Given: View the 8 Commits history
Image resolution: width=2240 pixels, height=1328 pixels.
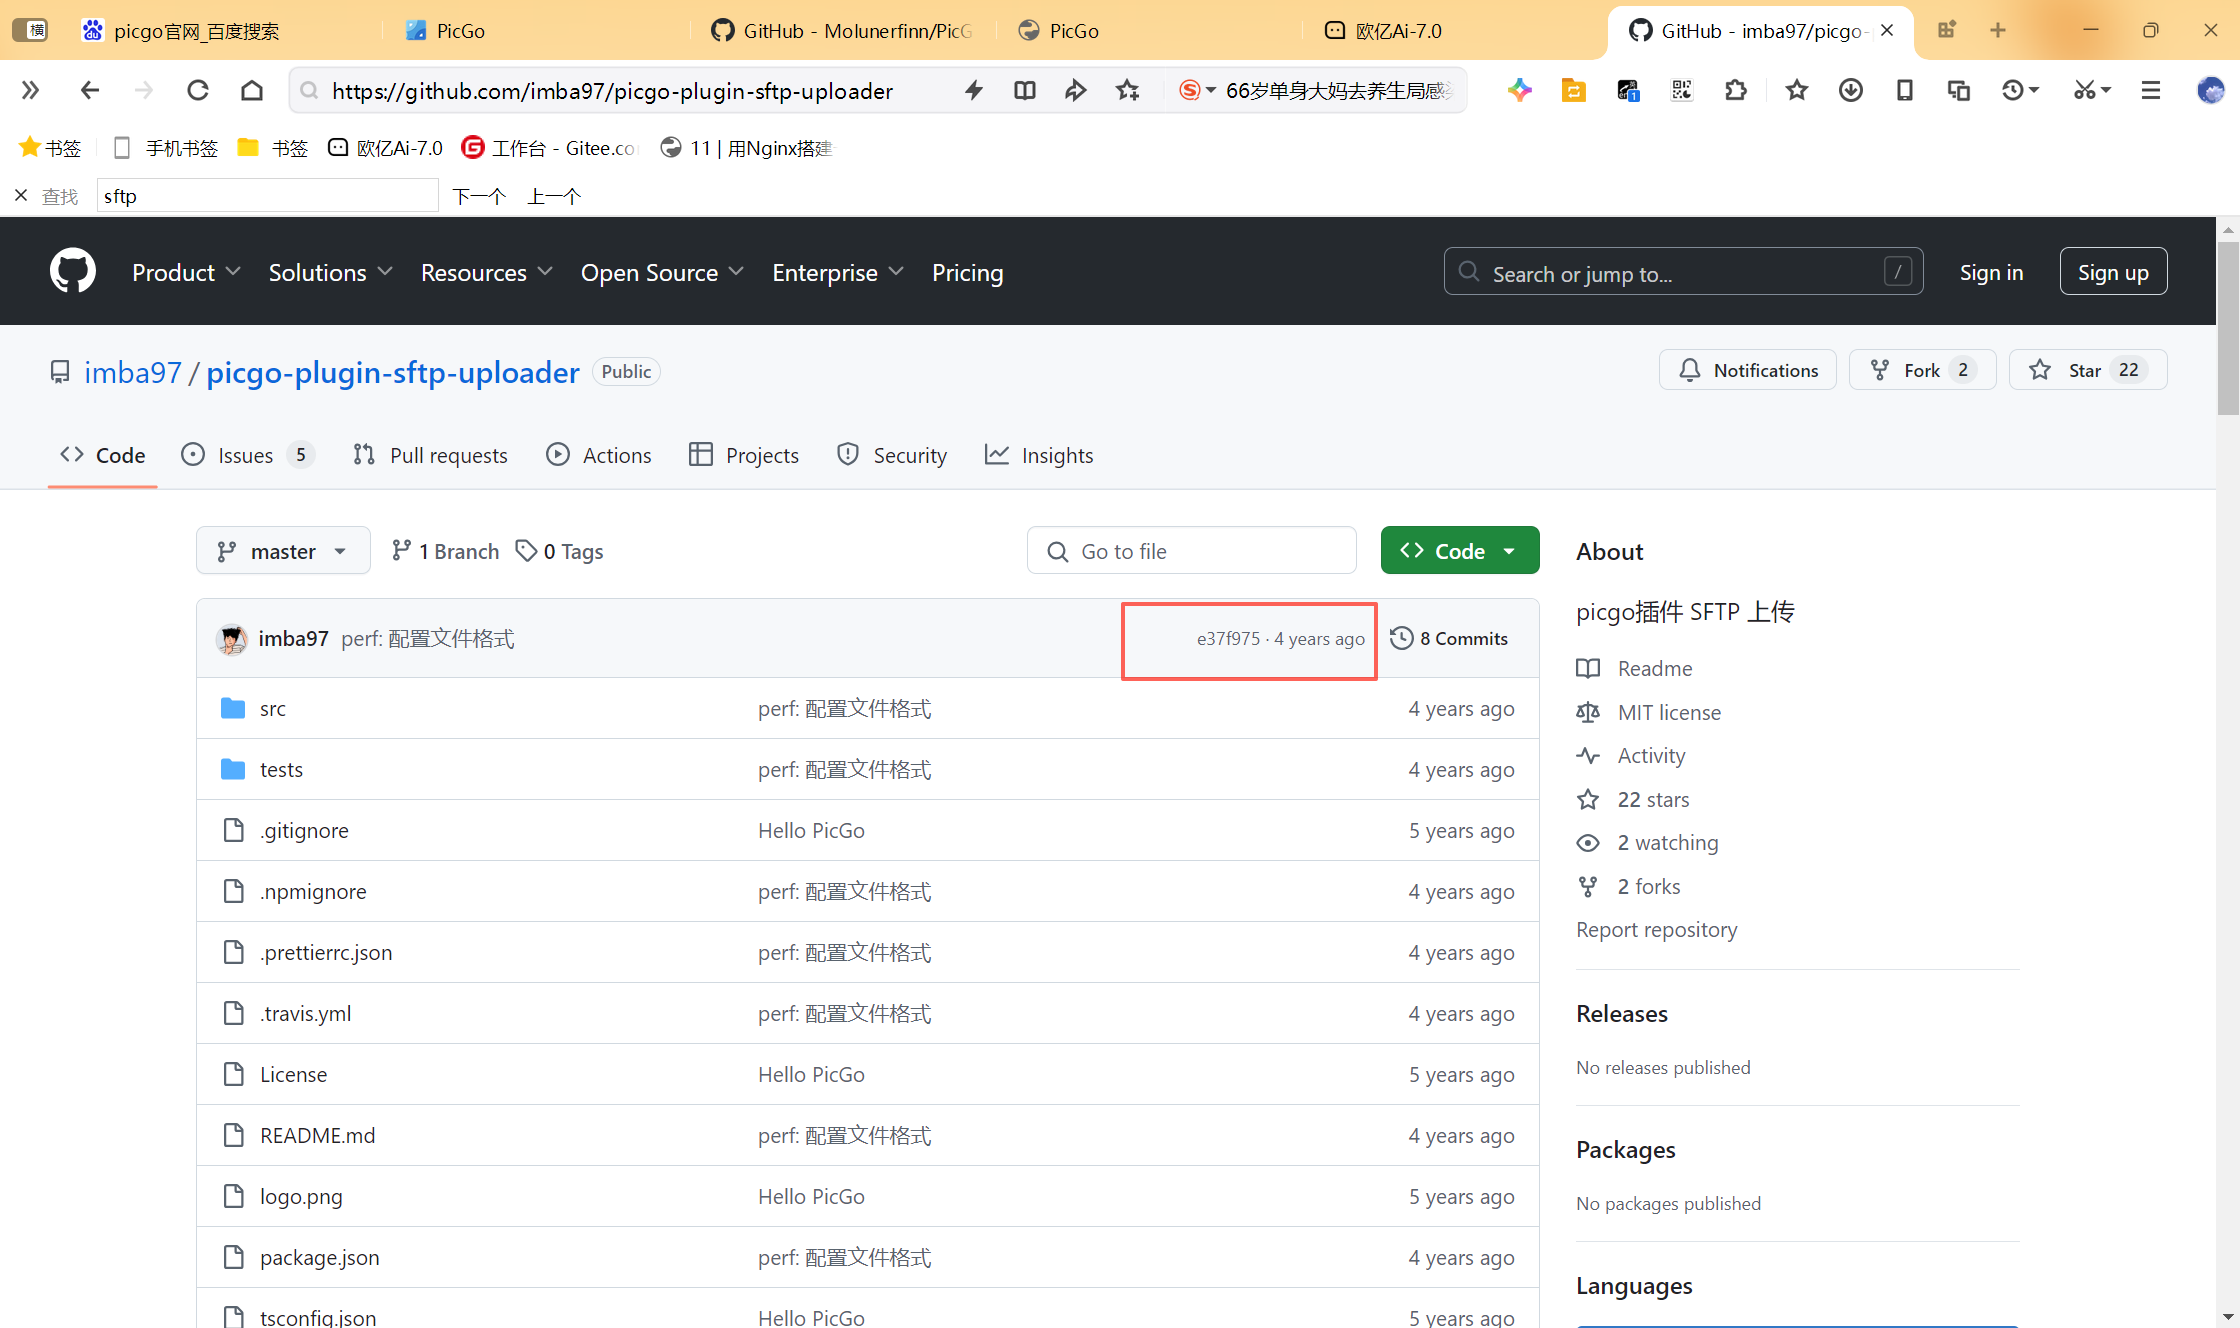Looking at the screenshot, I should [x=1449, y=638].
